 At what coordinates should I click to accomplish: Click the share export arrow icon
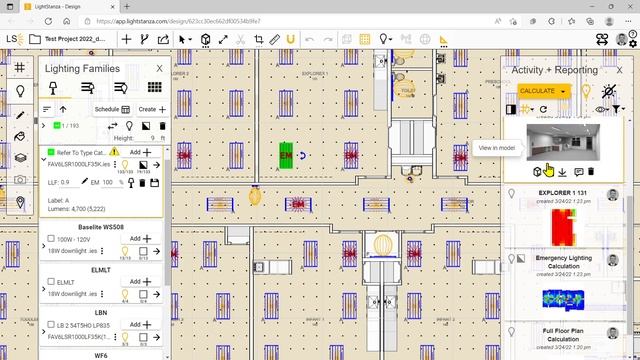pyautogui.click(x=163, y=39)
